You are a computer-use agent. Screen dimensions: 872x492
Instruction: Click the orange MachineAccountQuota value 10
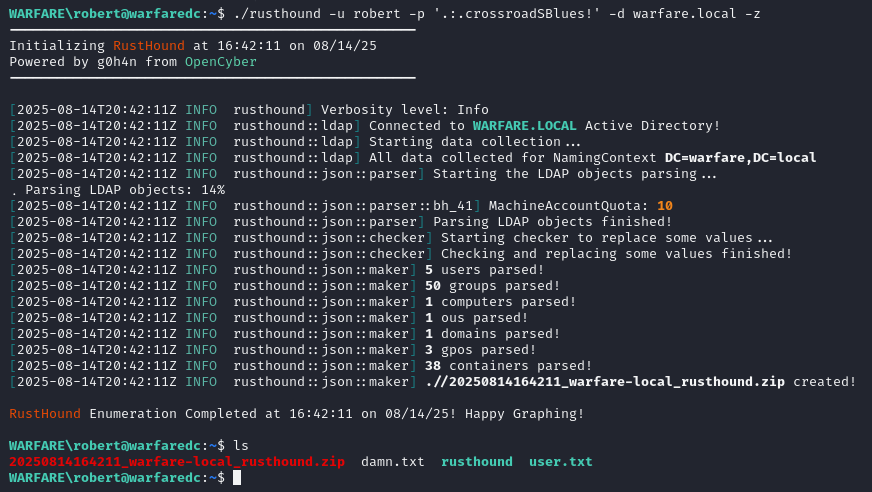(x=664, y=206)
